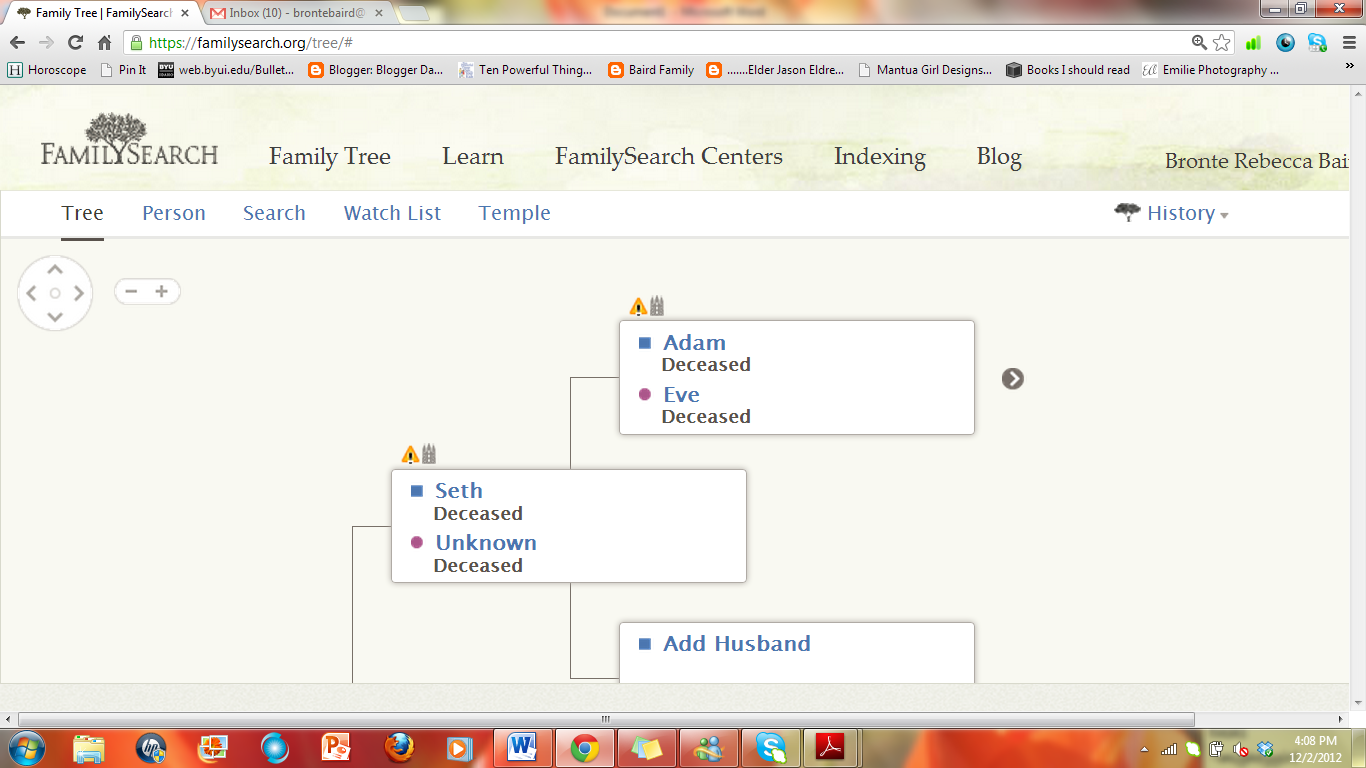Click the horizontal scrollbar
The width and height of the screenshot is (1366, 768).
click(x=605, y=719)
